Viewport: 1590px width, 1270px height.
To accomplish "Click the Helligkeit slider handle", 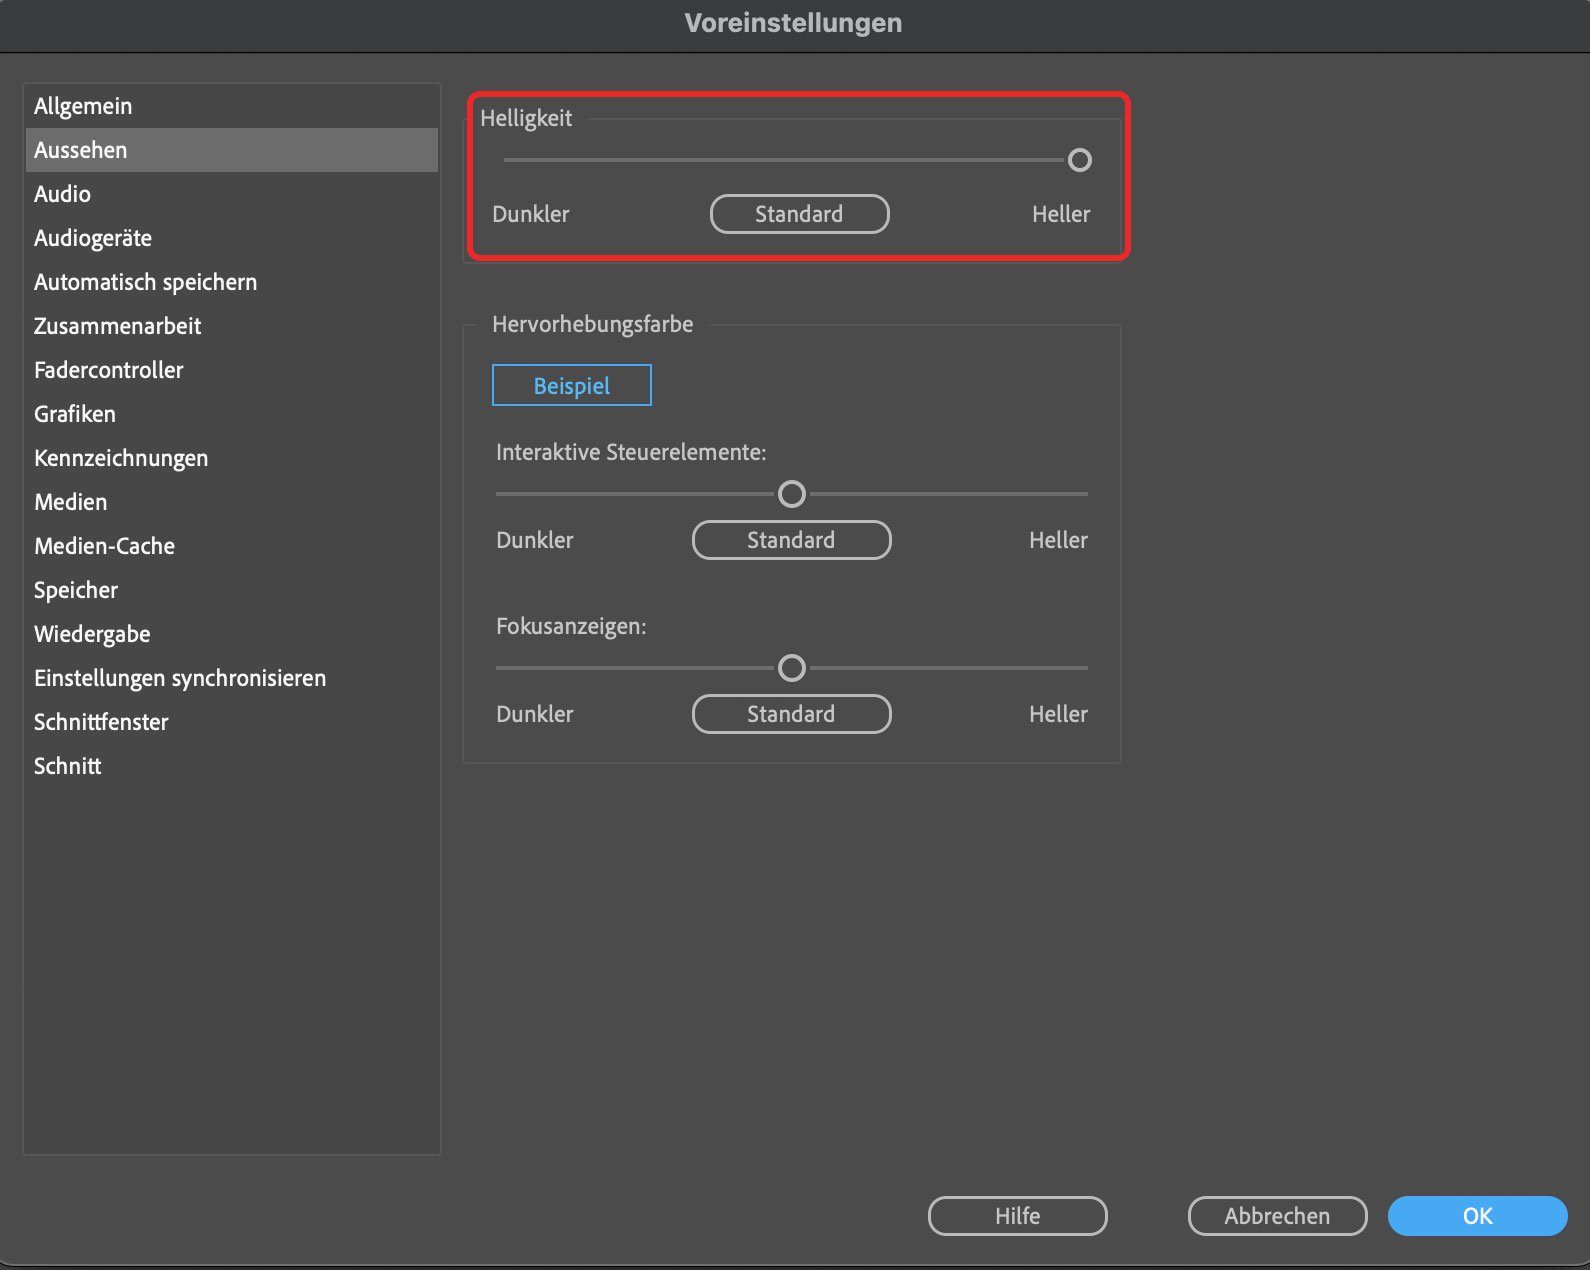I will 1079,160.
